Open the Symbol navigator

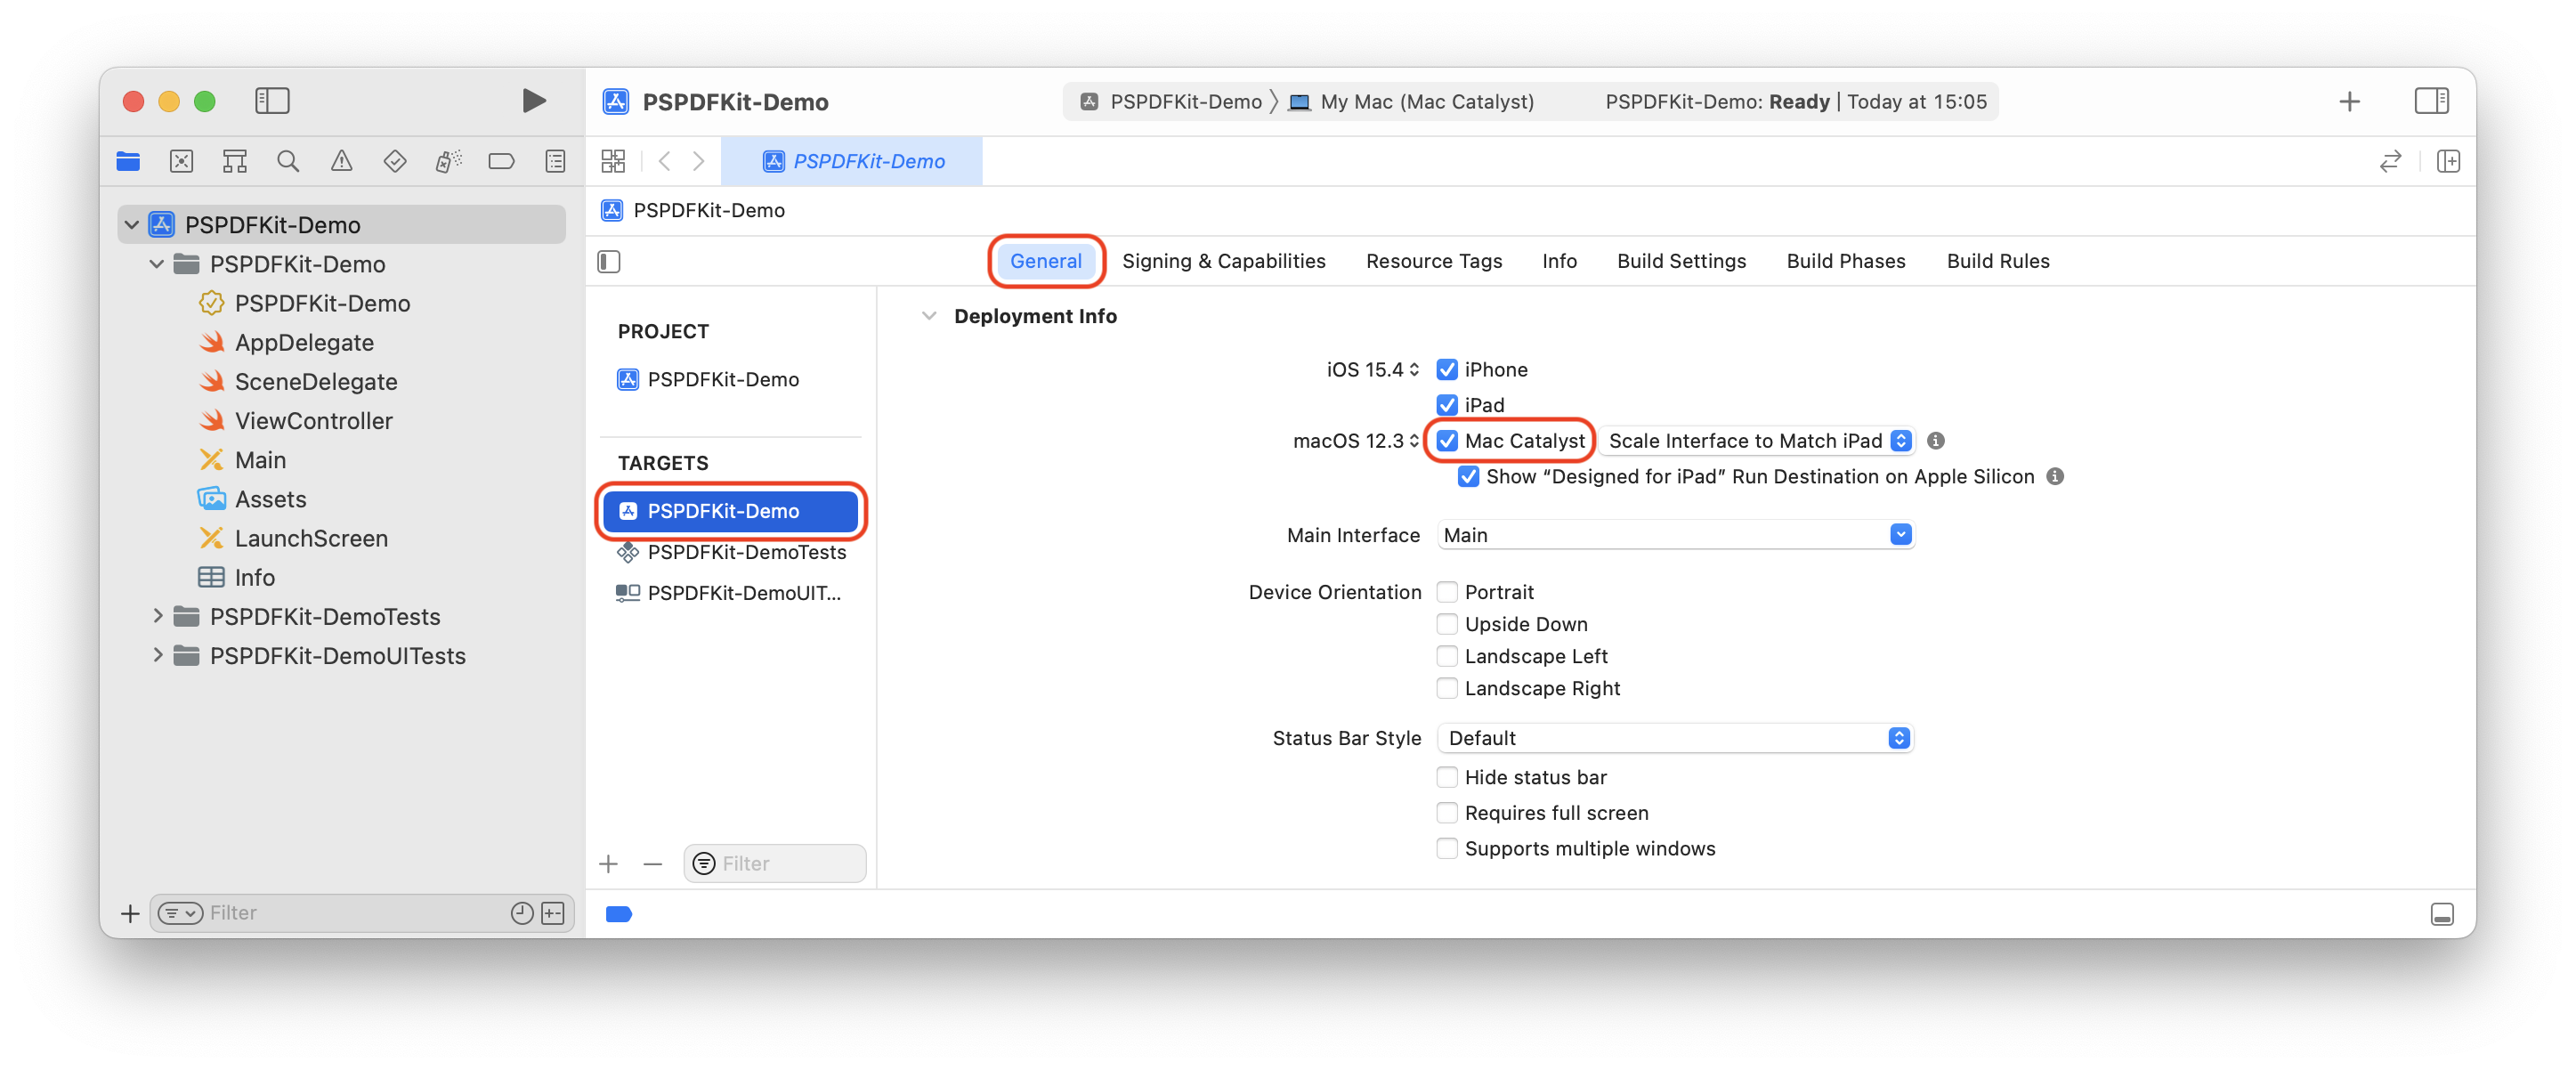pos(235,161)
